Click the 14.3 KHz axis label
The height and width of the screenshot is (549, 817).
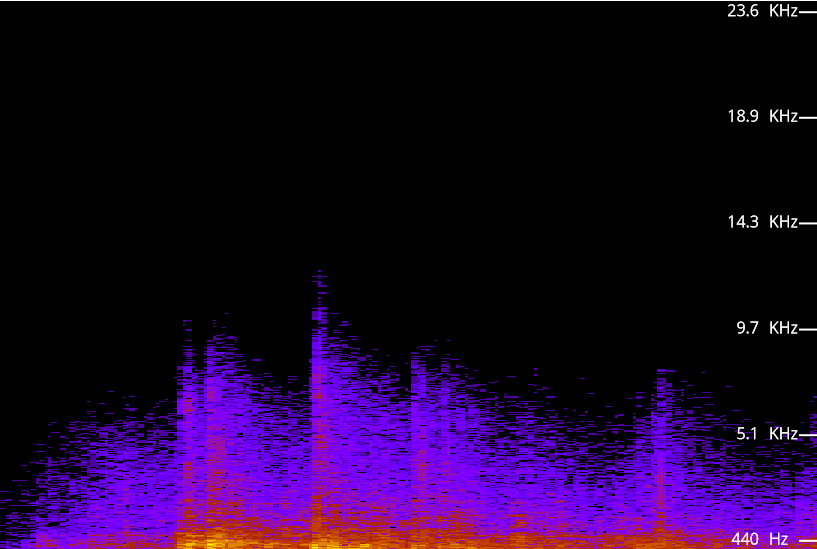762,222
